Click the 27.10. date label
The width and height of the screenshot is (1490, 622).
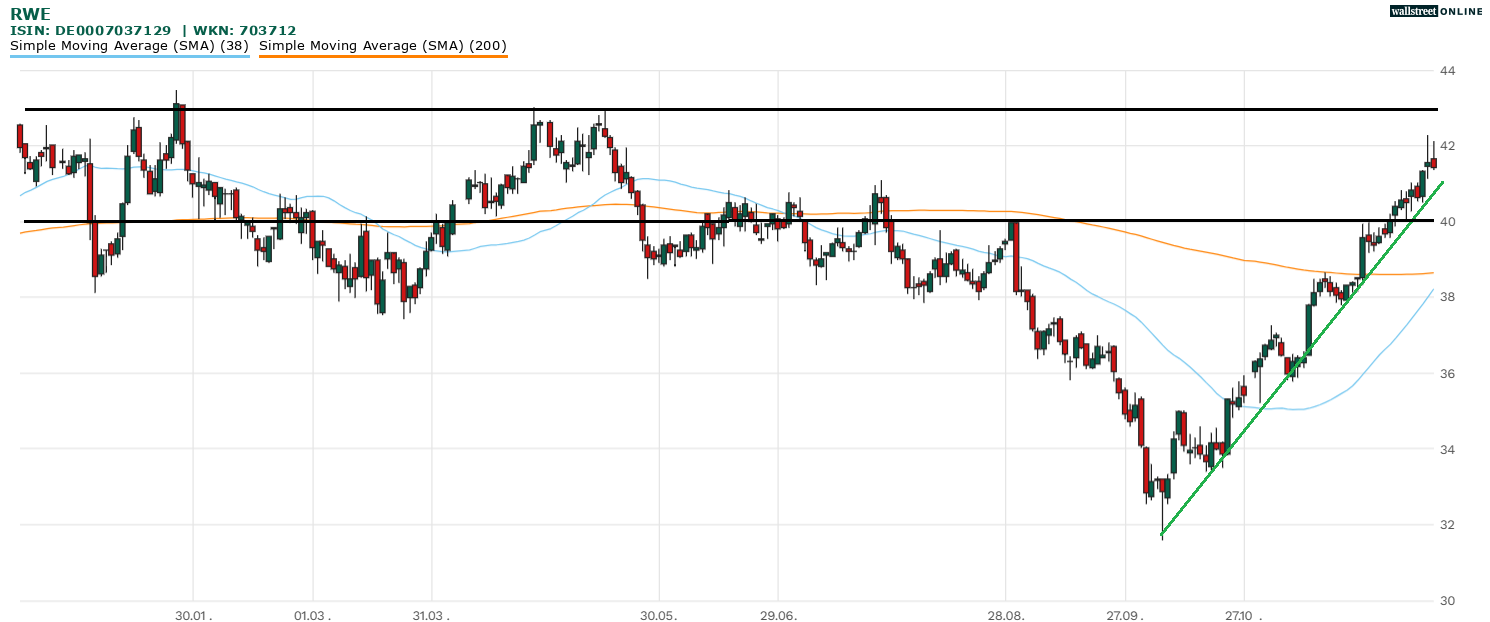[1243, 613]
